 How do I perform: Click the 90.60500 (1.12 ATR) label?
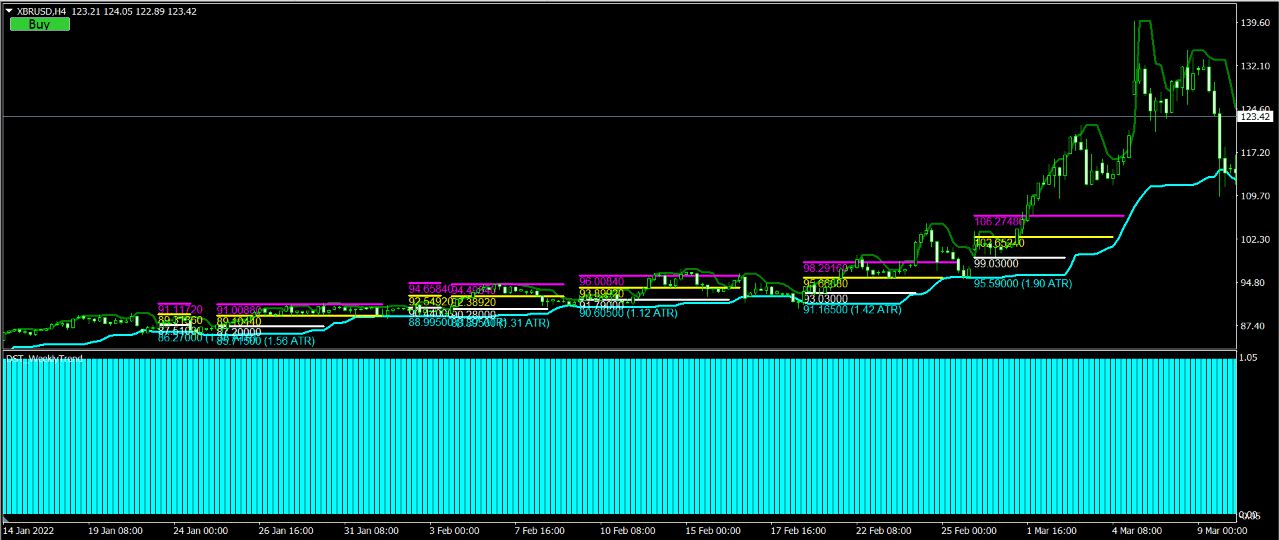point(628,313)
